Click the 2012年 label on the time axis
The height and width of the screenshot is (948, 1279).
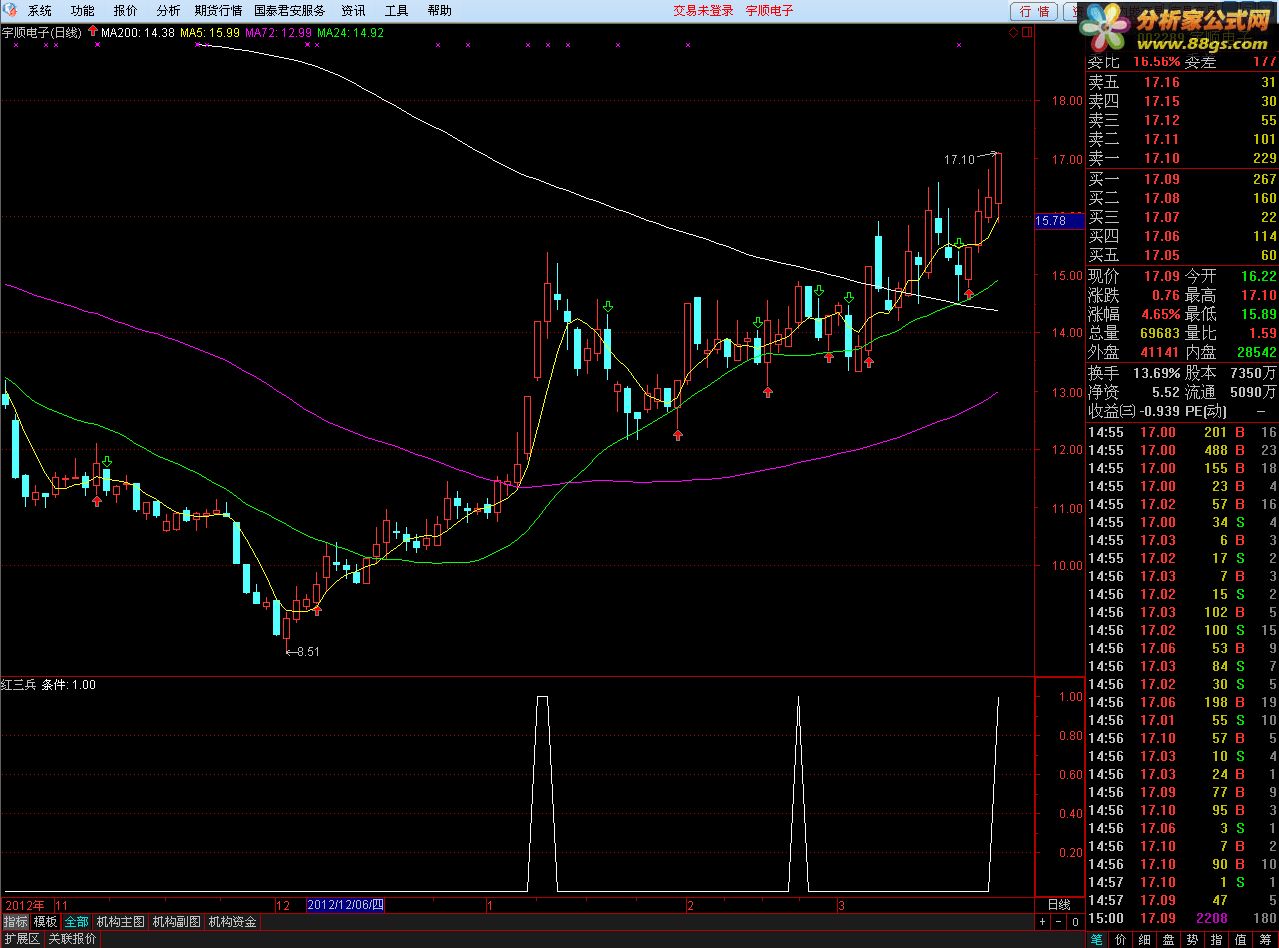pos(24,905)
